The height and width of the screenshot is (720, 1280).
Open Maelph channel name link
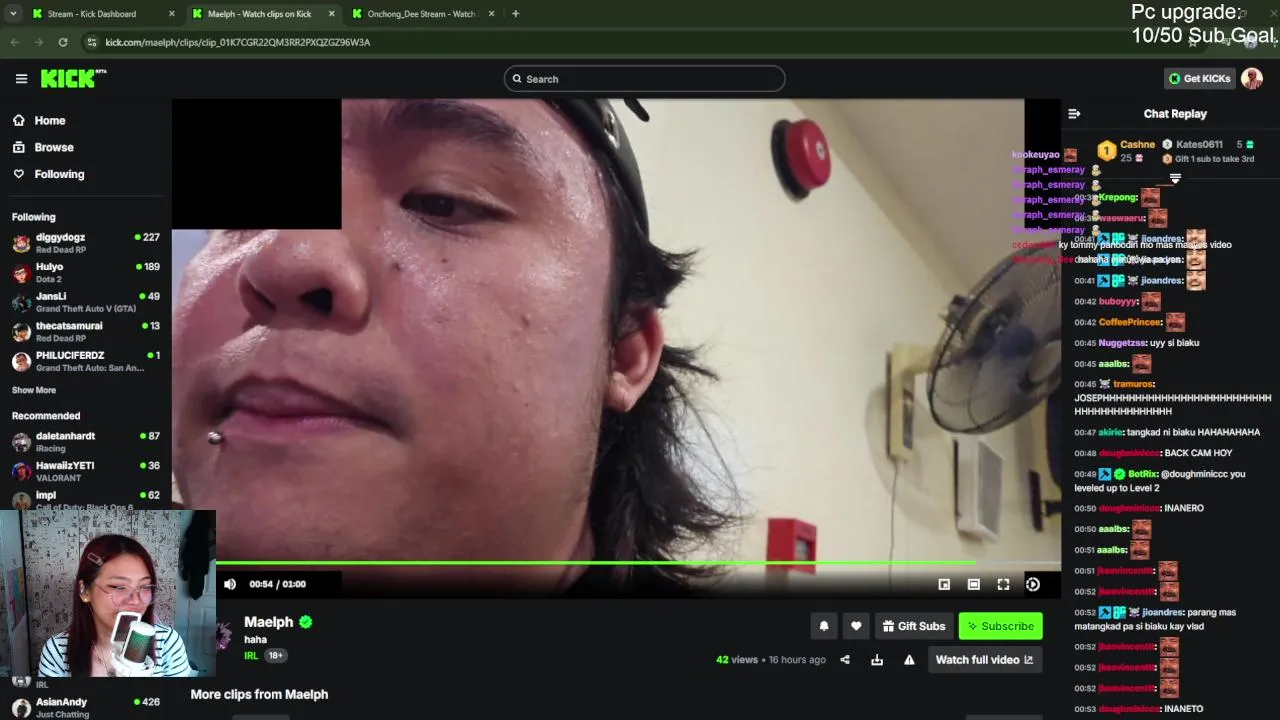pyautogui.click(x=269, y=622)
